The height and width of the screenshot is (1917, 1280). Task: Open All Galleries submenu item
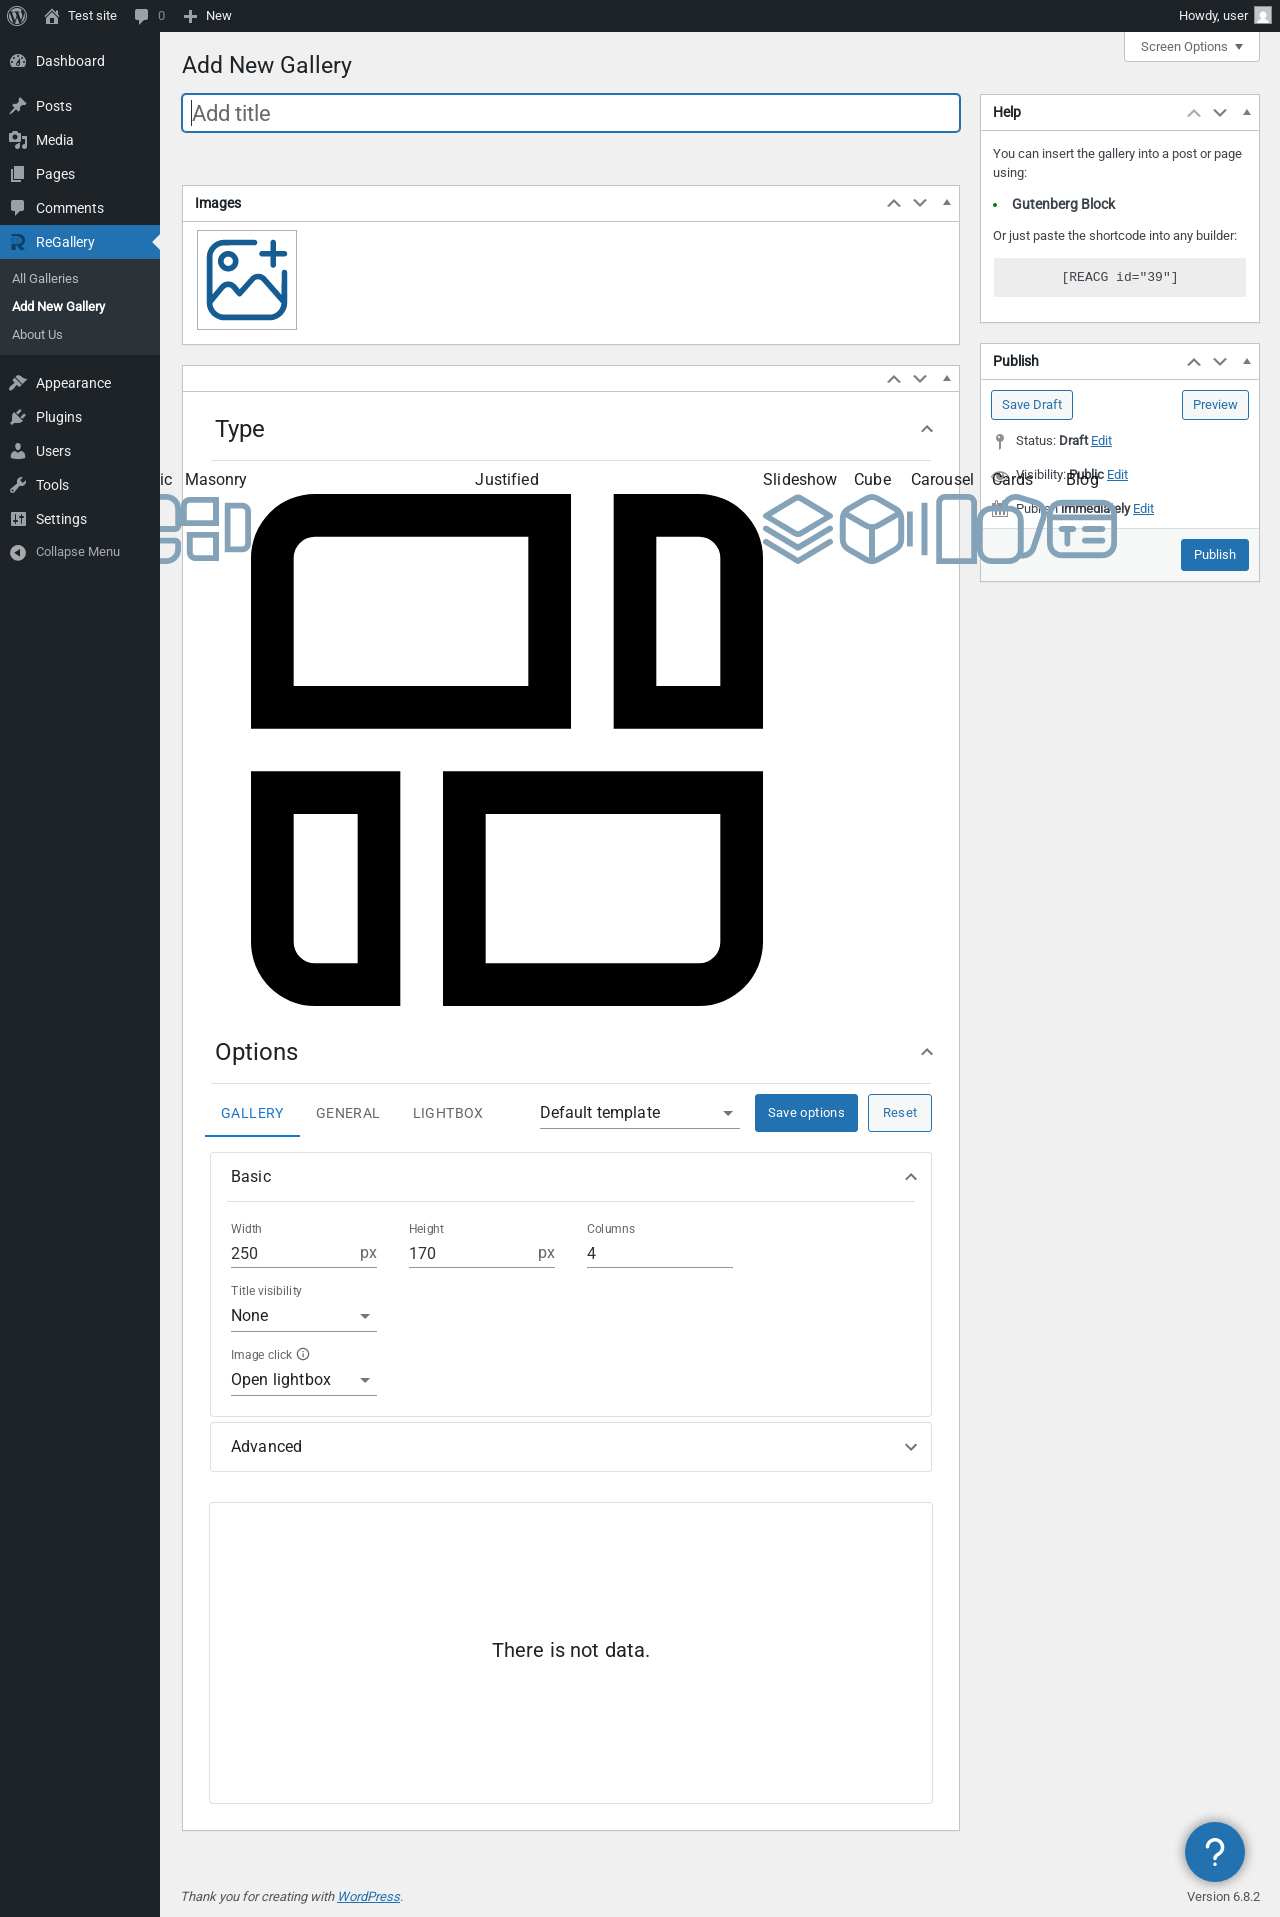45,279
